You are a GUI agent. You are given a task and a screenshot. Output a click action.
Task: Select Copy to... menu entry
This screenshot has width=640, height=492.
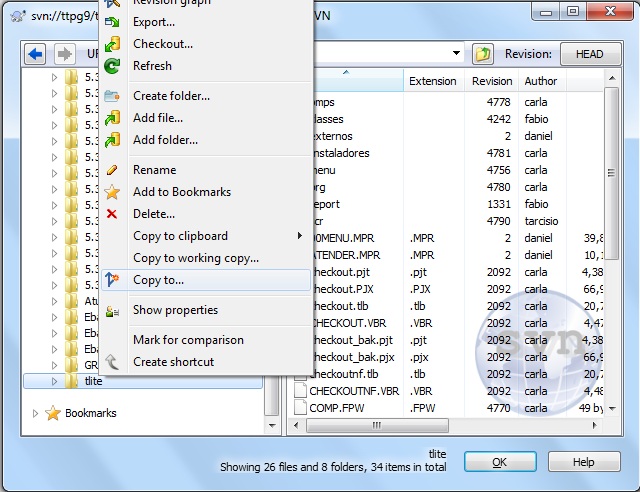coord(206,280)
